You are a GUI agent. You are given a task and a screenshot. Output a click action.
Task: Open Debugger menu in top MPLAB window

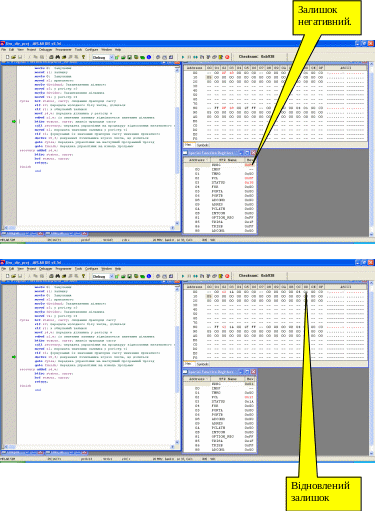point(45,50)
